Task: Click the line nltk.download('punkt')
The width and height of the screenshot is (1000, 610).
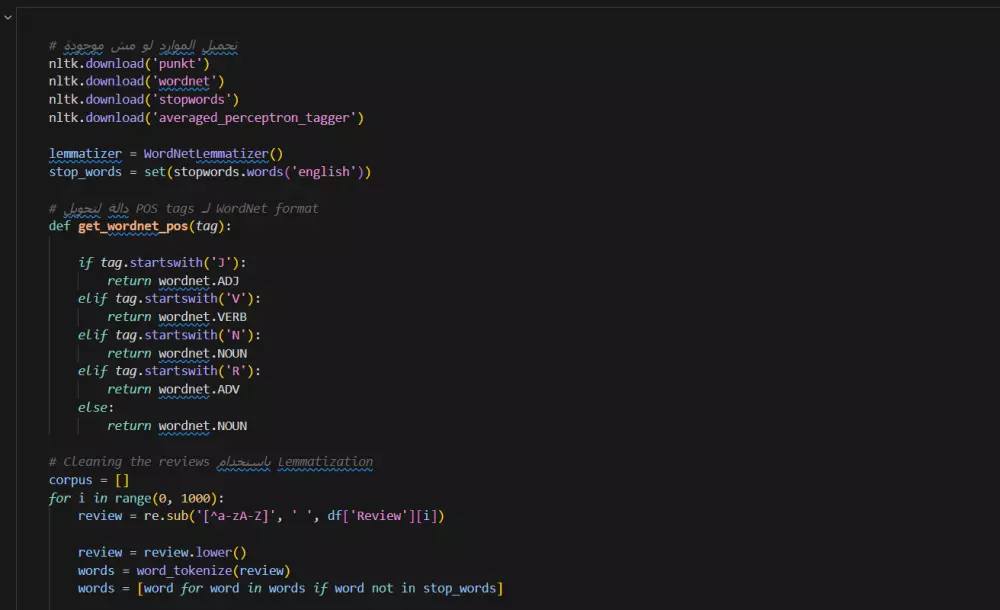Action: point(129,63)
